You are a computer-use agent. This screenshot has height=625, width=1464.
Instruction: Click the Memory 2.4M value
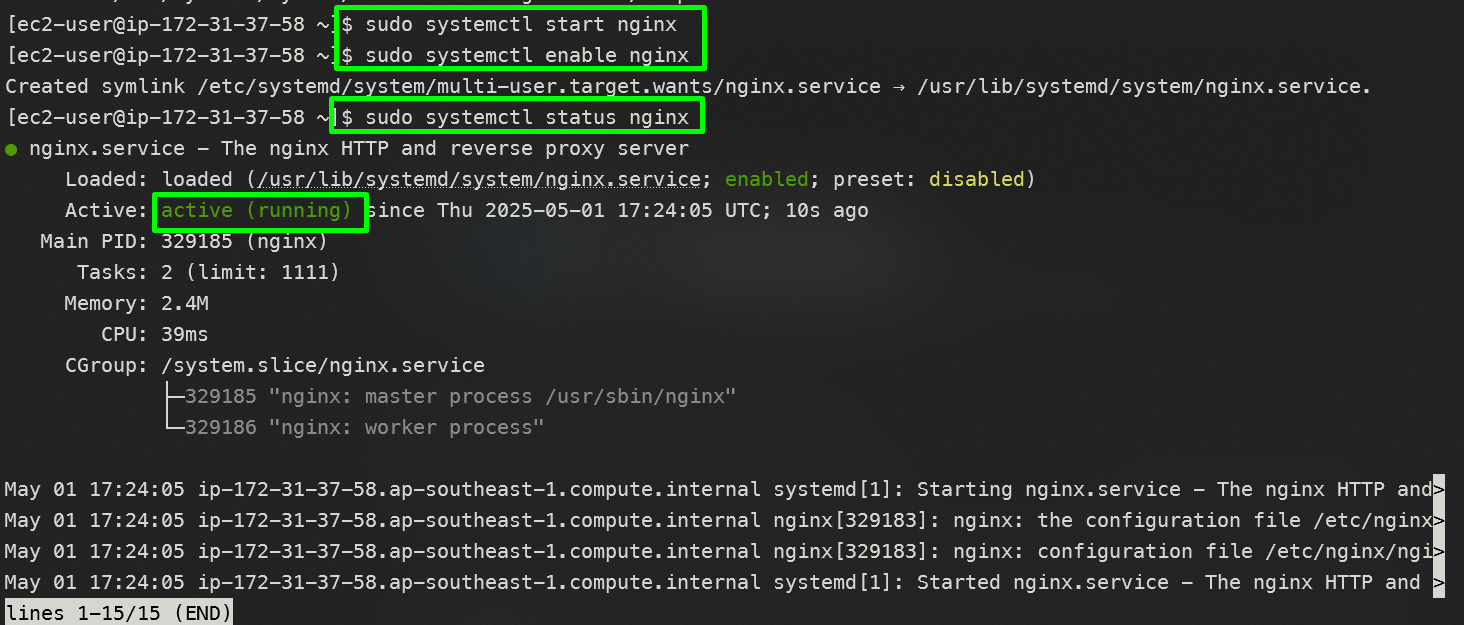click(x=185, y=303)
